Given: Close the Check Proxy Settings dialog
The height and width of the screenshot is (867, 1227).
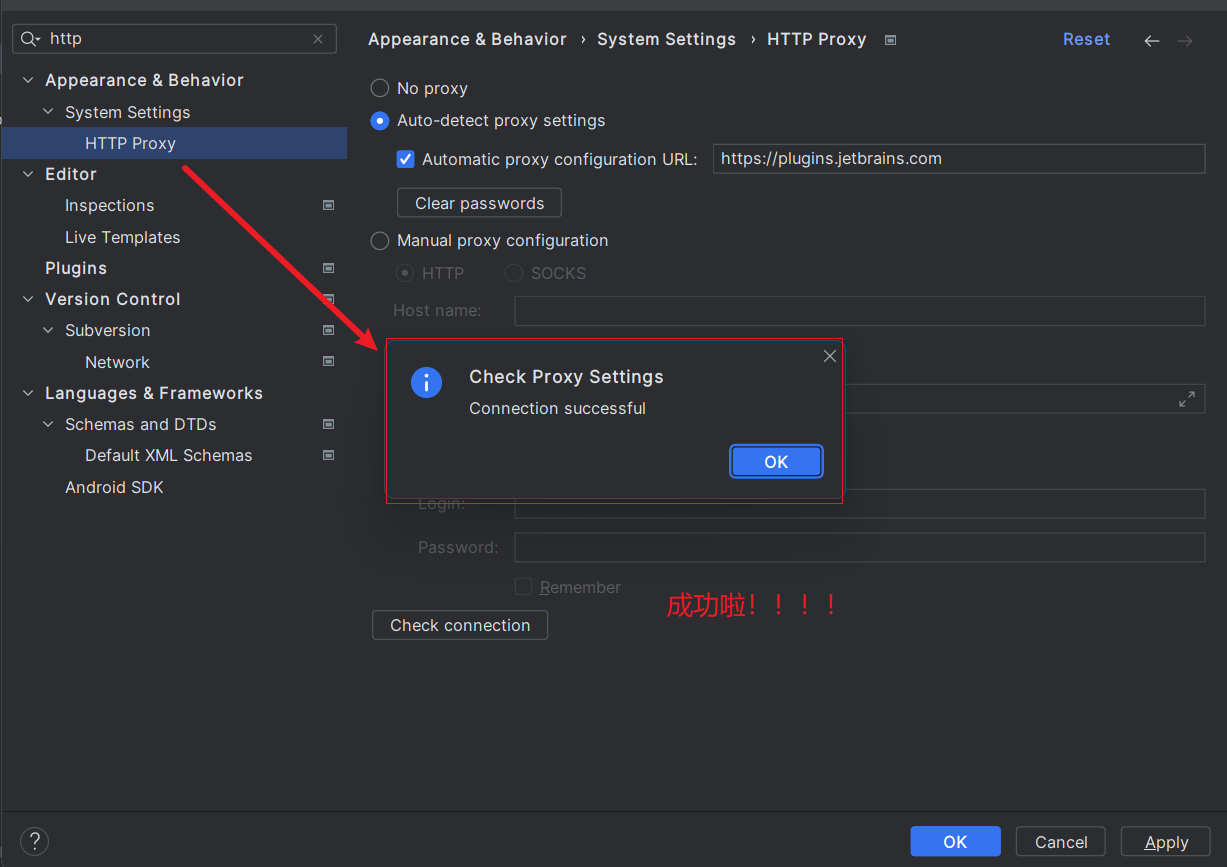Looking at the screenshot, I should (x=829, y=356).
